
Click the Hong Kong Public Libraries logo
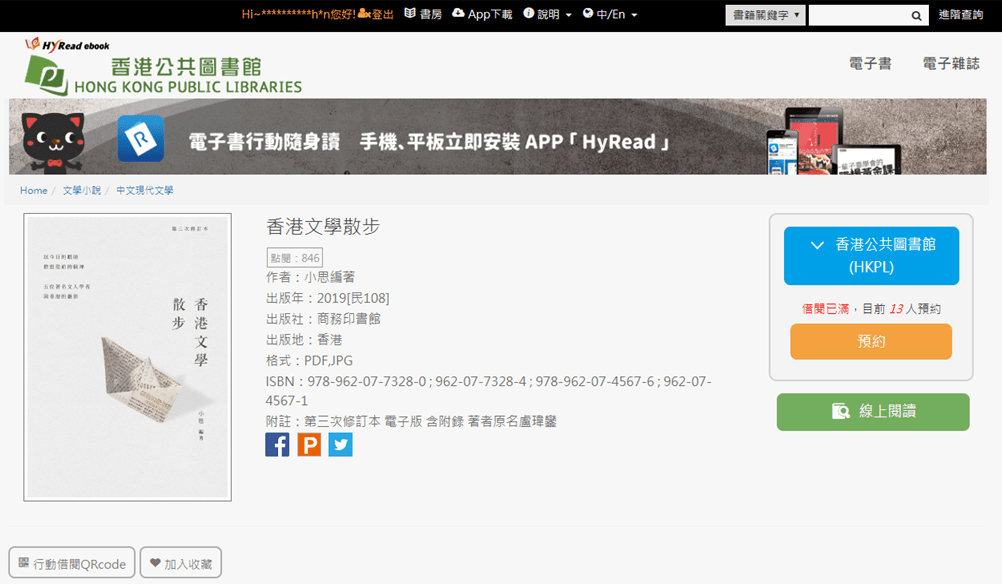point(163,68)
